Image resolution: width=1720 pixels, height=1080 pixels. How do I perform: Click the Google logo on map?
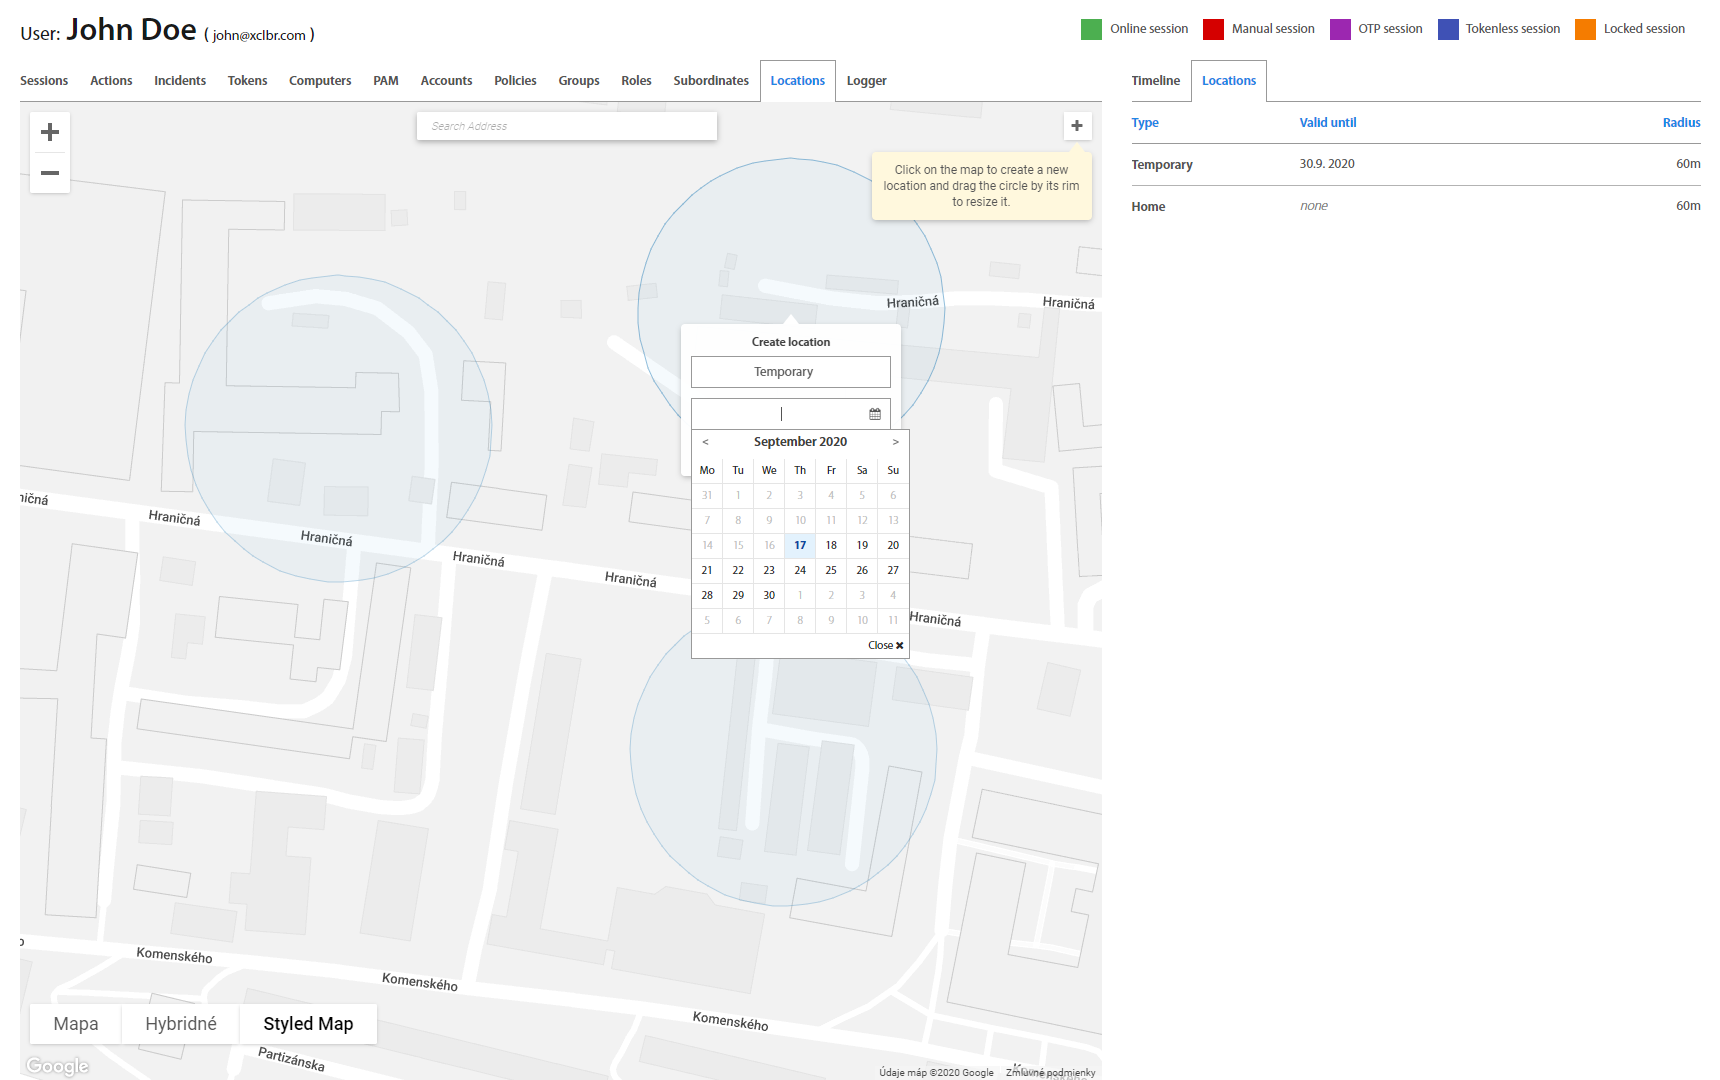click(58, 1066)
